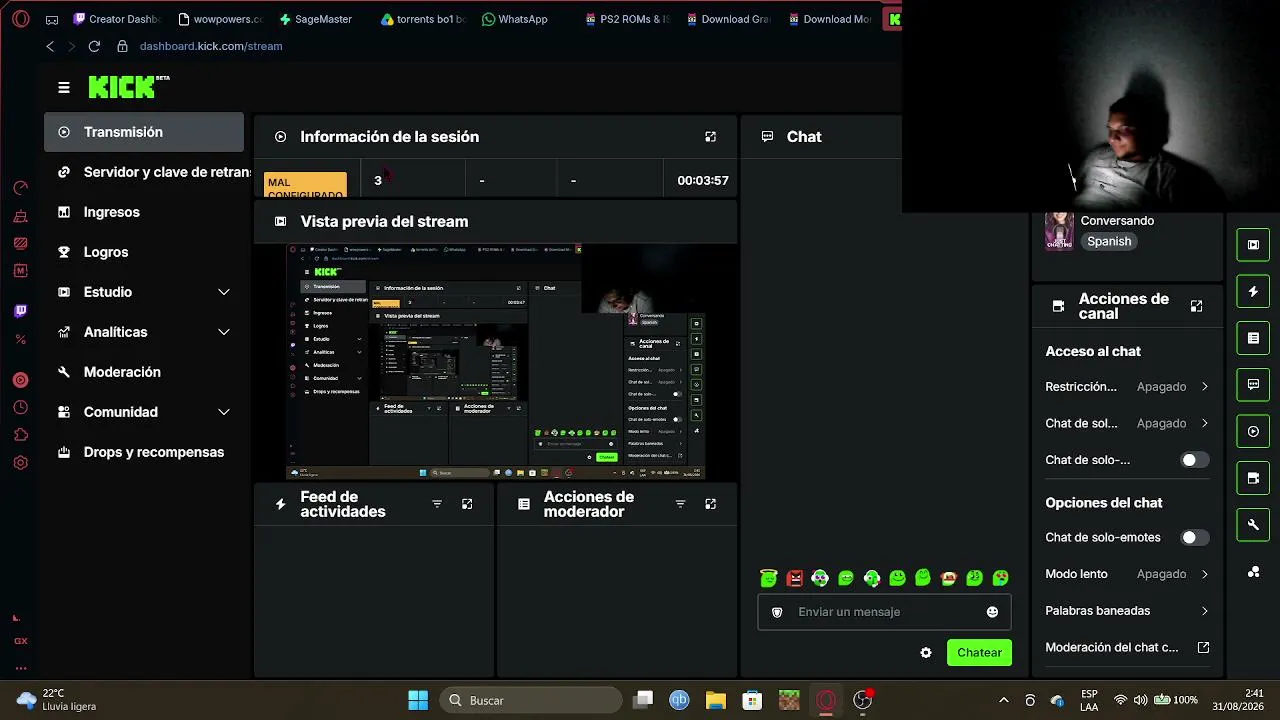Screen dimensions: 1280x720
Task: Open Twitch shortcut in Opera sidebar
Action: (x=20, y=311)
